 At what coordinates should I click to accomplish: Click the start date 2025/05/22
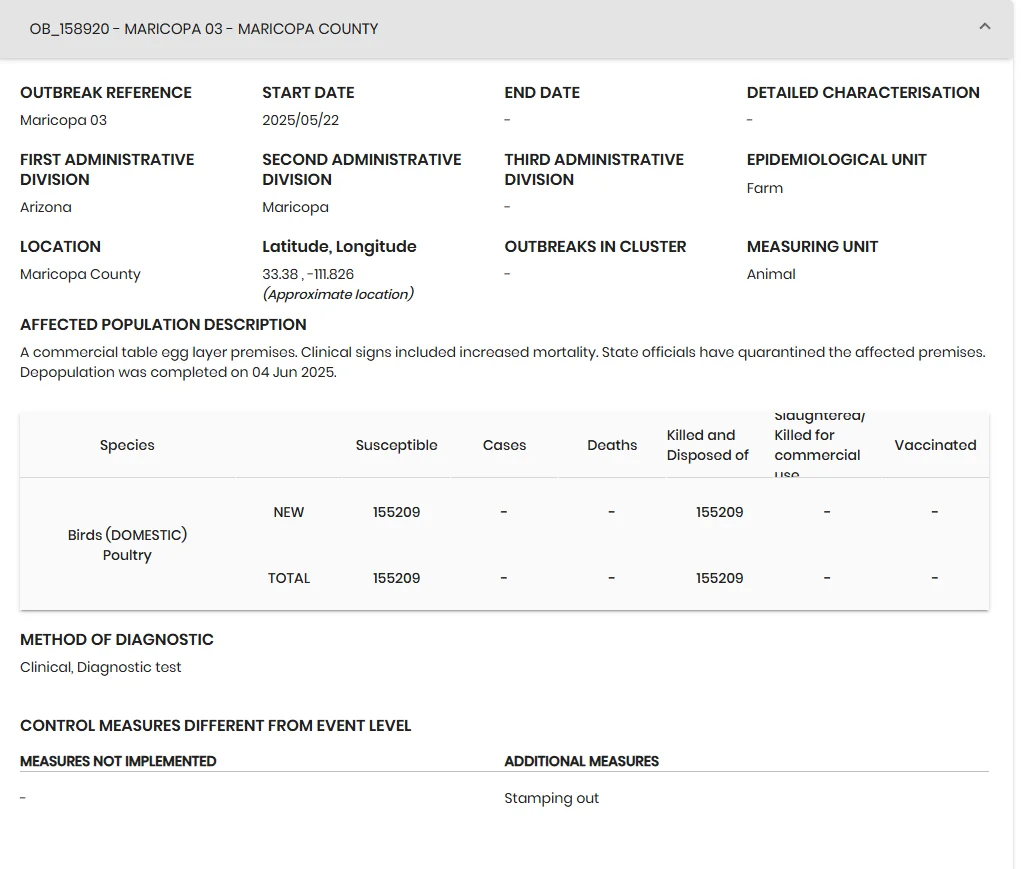[x=300, y=120]
